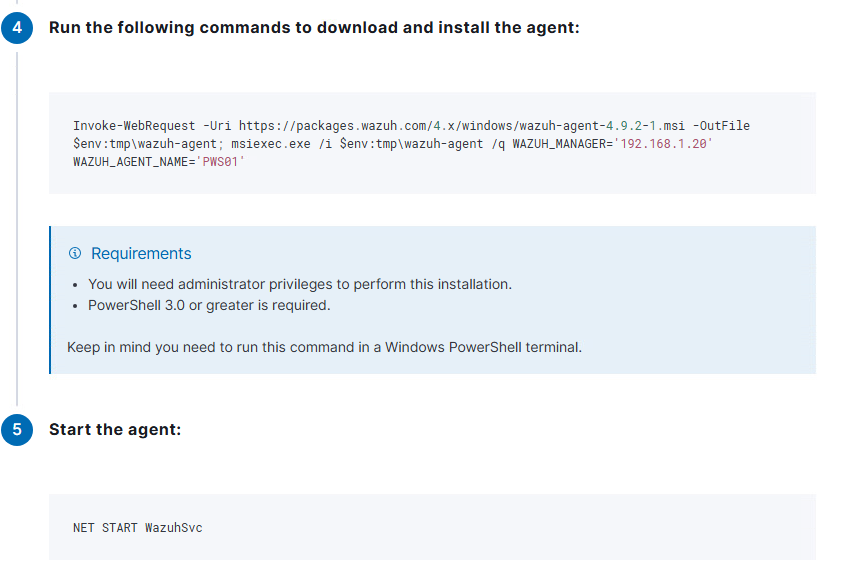Click the 'Run the following commands' heading
This screenshot has height=585, width=864.
pyautogui.click(x=314, y=28)
